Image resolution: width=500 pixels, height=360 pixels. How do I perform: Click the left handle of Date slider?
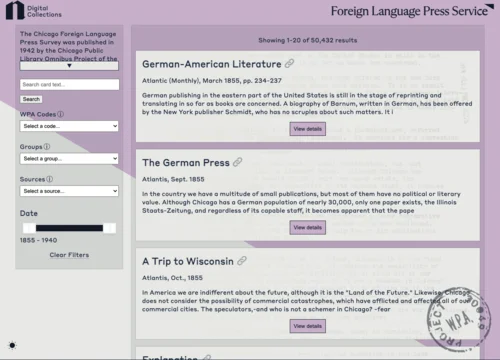[29, 228]
